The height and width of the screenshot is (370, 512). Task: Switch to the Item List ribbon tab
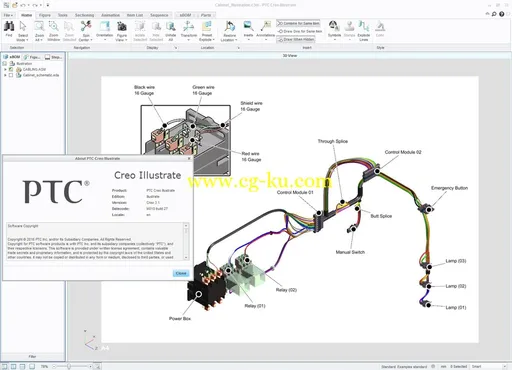pyautogui.click(x=135, y=15)
